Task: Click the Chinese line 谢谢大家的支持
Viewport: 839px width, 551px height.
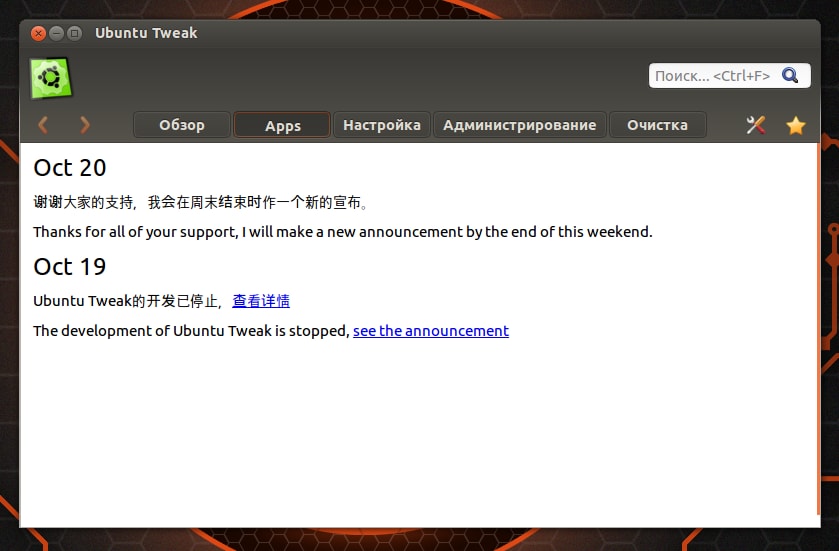Action: coord(201,202)
